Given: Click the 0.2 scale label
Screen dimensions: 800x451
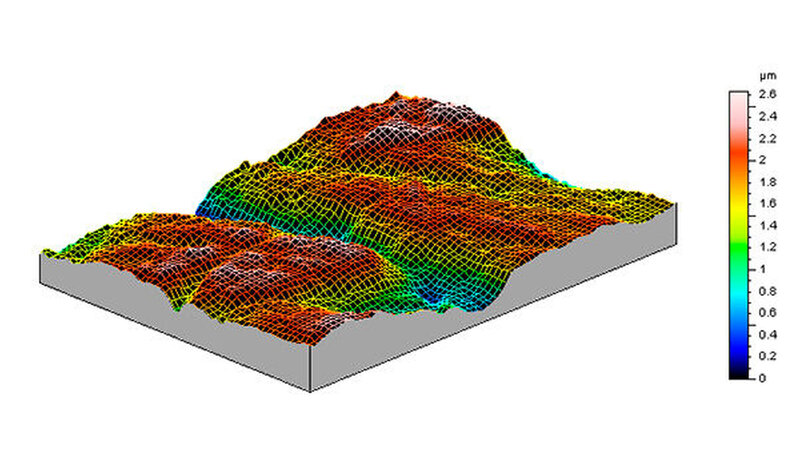Looking at the screenshot, I should [767, 356].
